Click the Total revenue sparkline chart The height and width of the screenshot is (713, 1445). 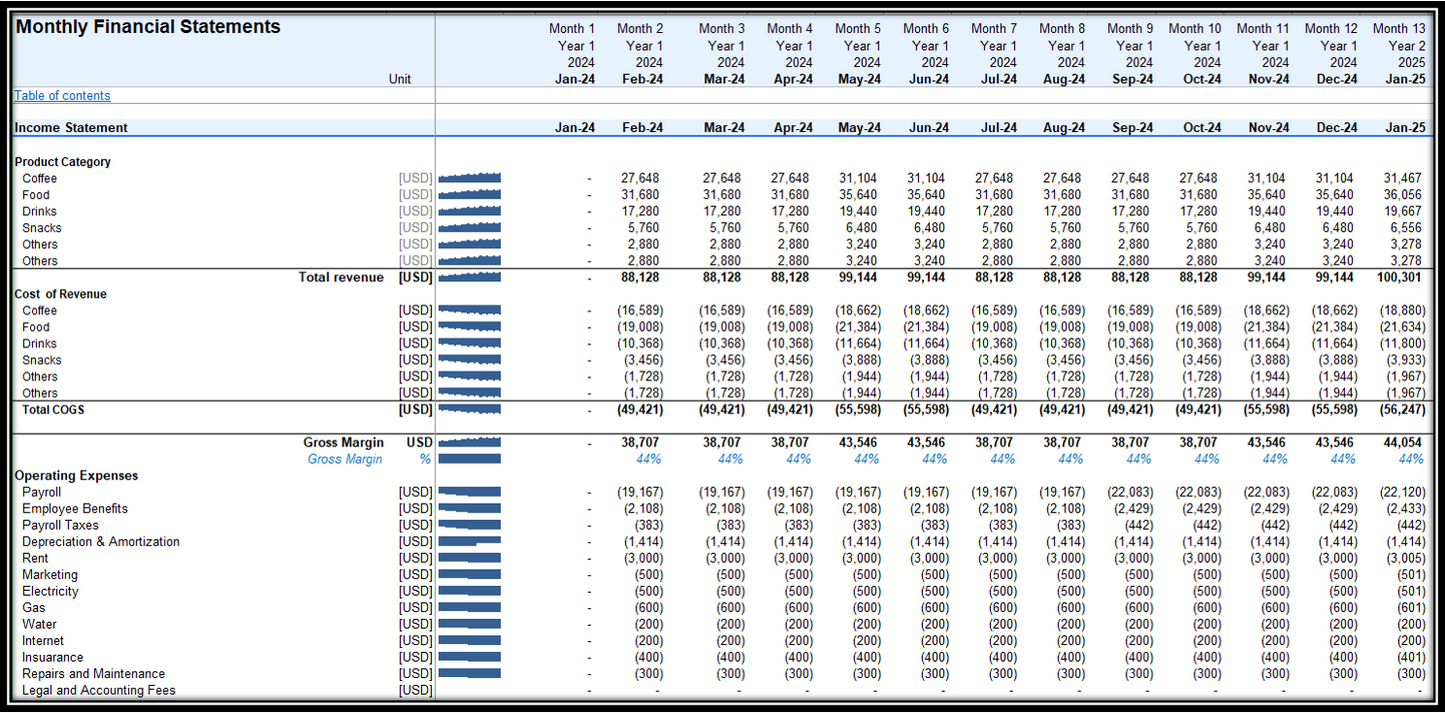coord(469,278)
